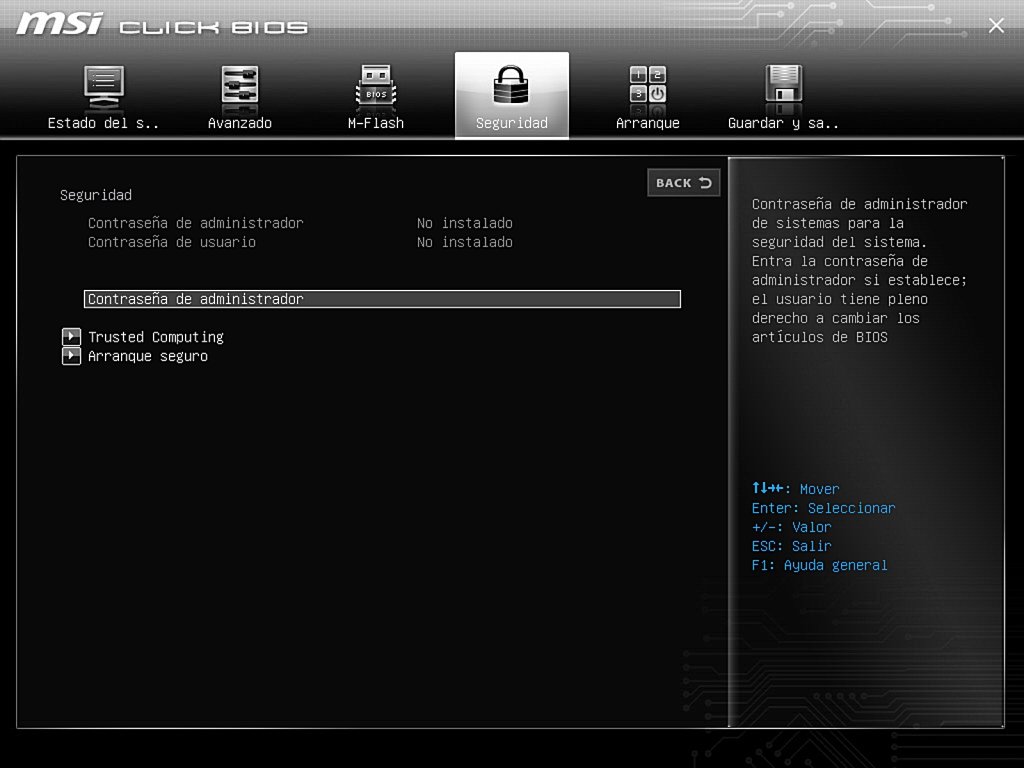Click the arrow keys 'Mover' hint
Image resolution: width=1024 pixels, height=768 pixels.
795,488
